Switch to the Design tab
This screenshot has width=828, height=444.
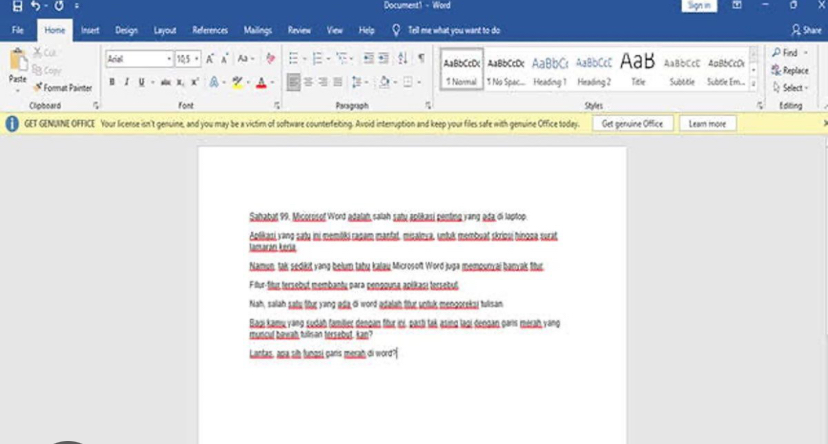126,31
